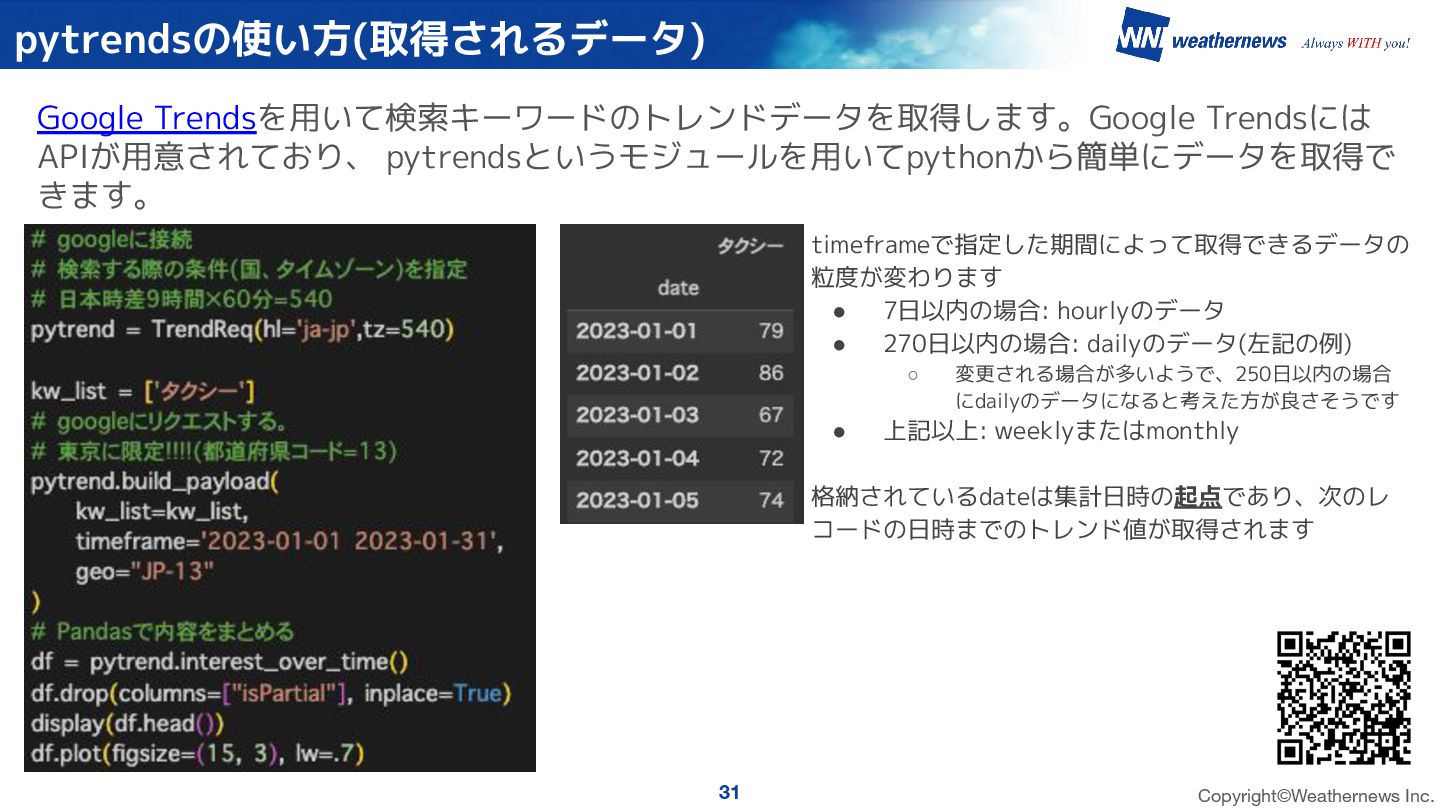Click the comment '# googleにリクエストする。'
The height and width of the screenshot is (810, 1440).
click(x=160, y=421)
